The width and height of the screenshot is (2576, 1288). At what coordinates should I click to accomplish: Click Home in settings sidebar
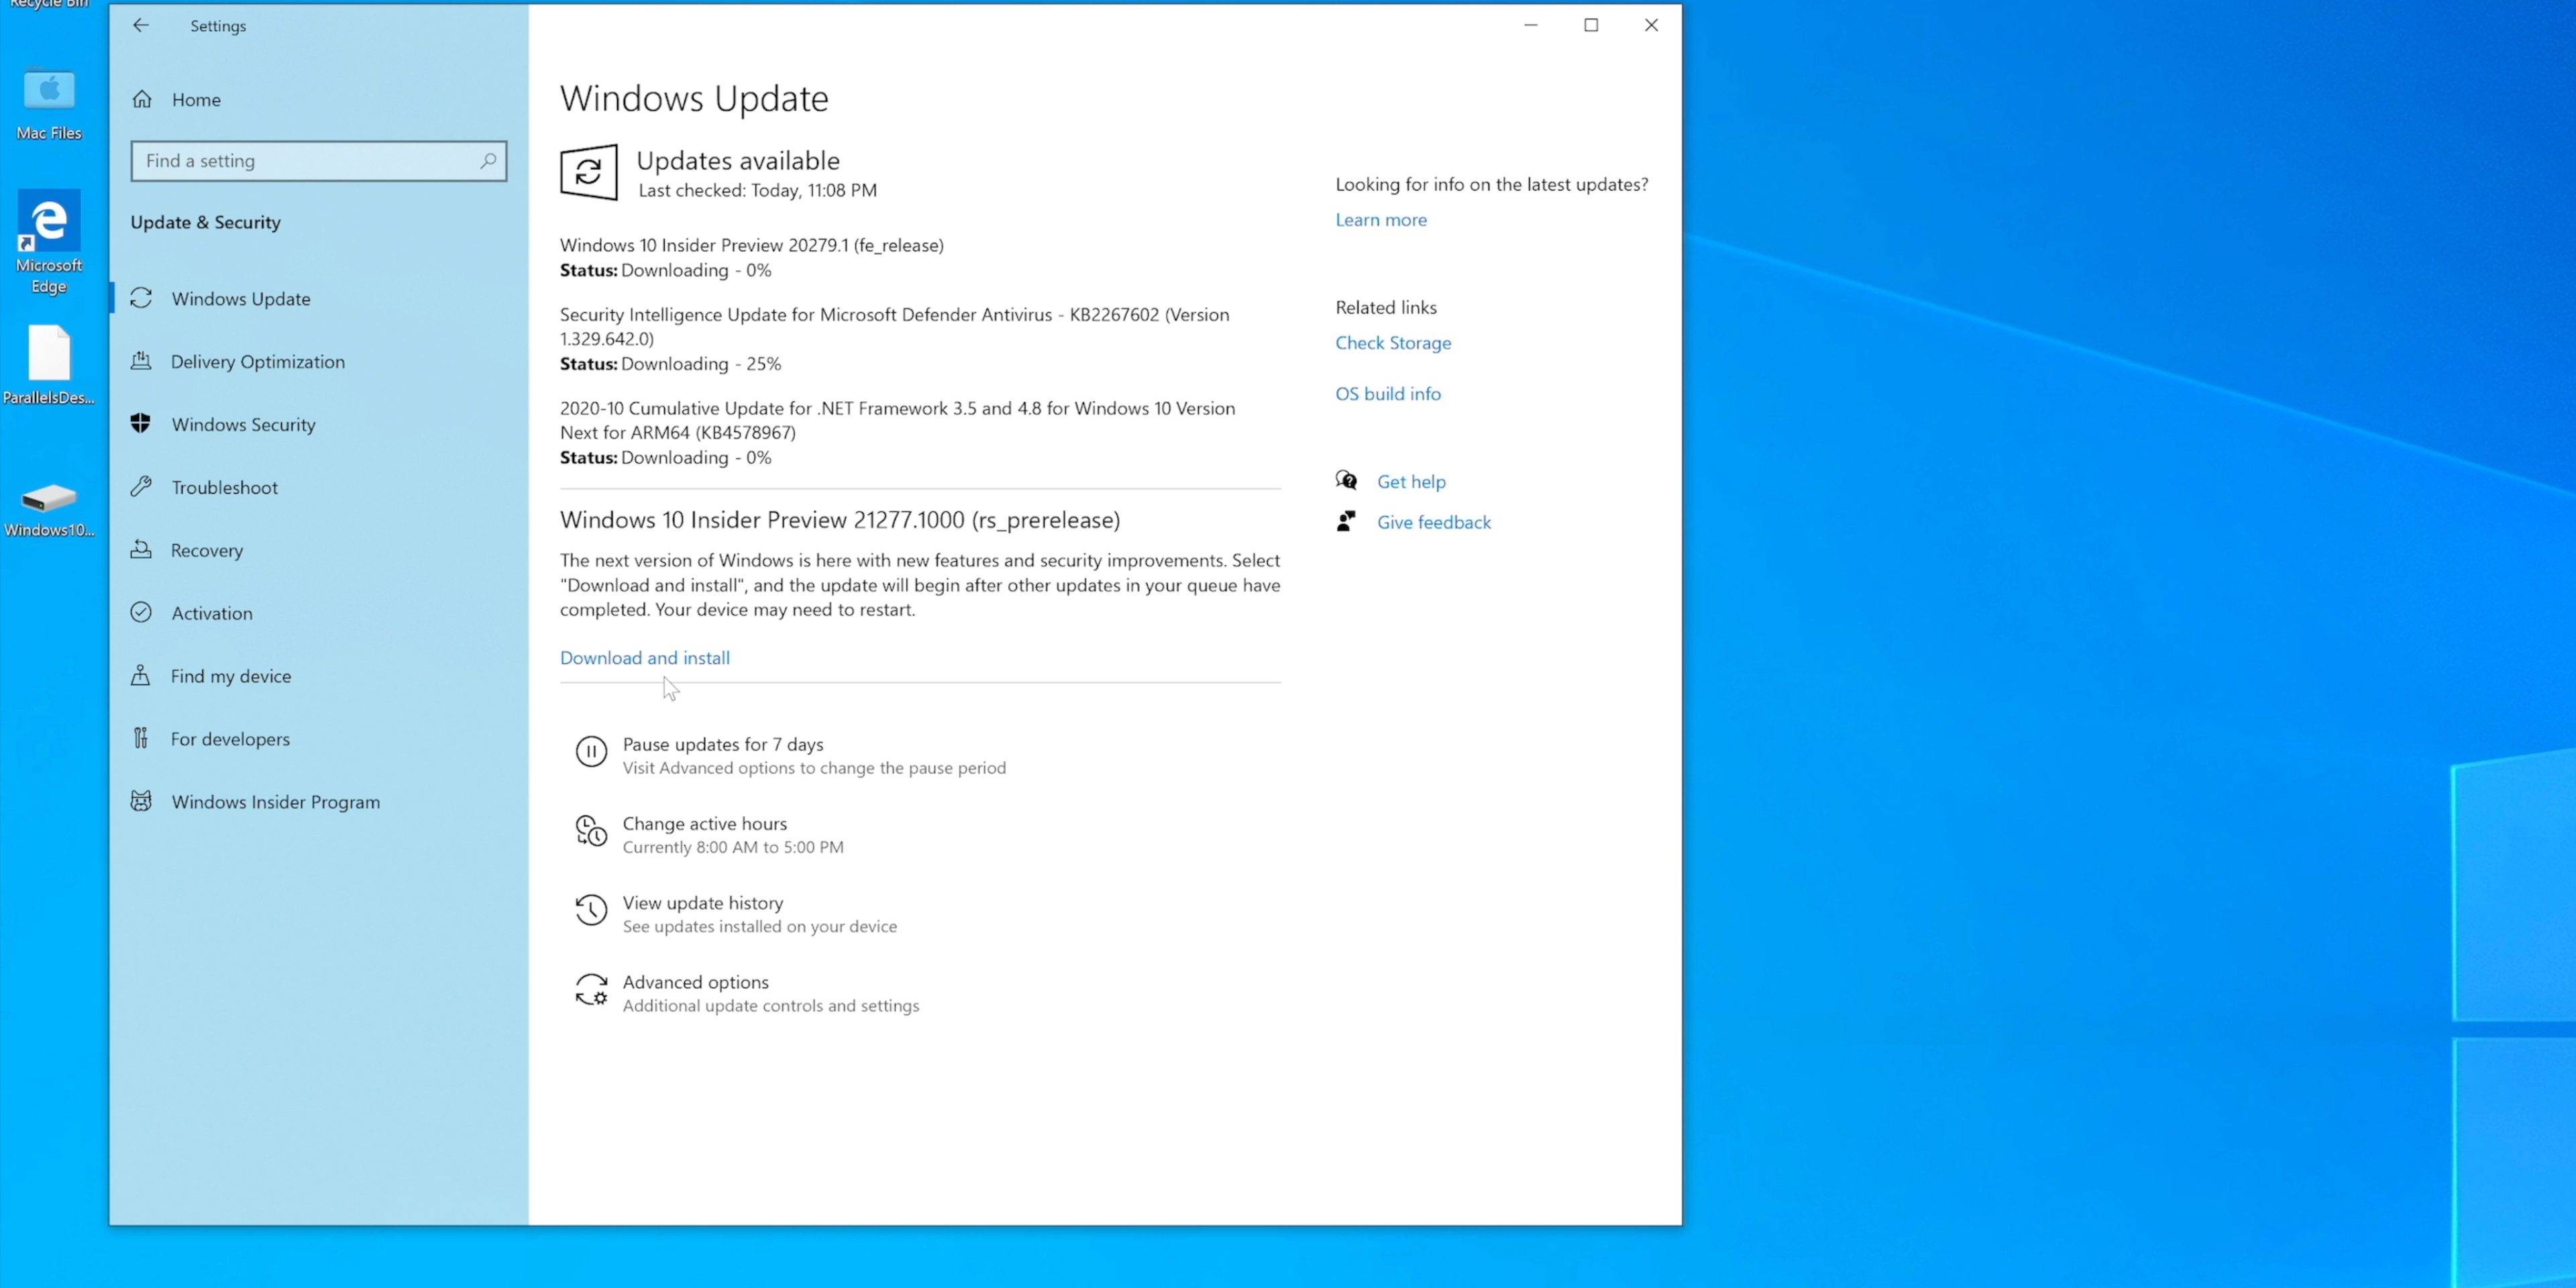(195, 99)
